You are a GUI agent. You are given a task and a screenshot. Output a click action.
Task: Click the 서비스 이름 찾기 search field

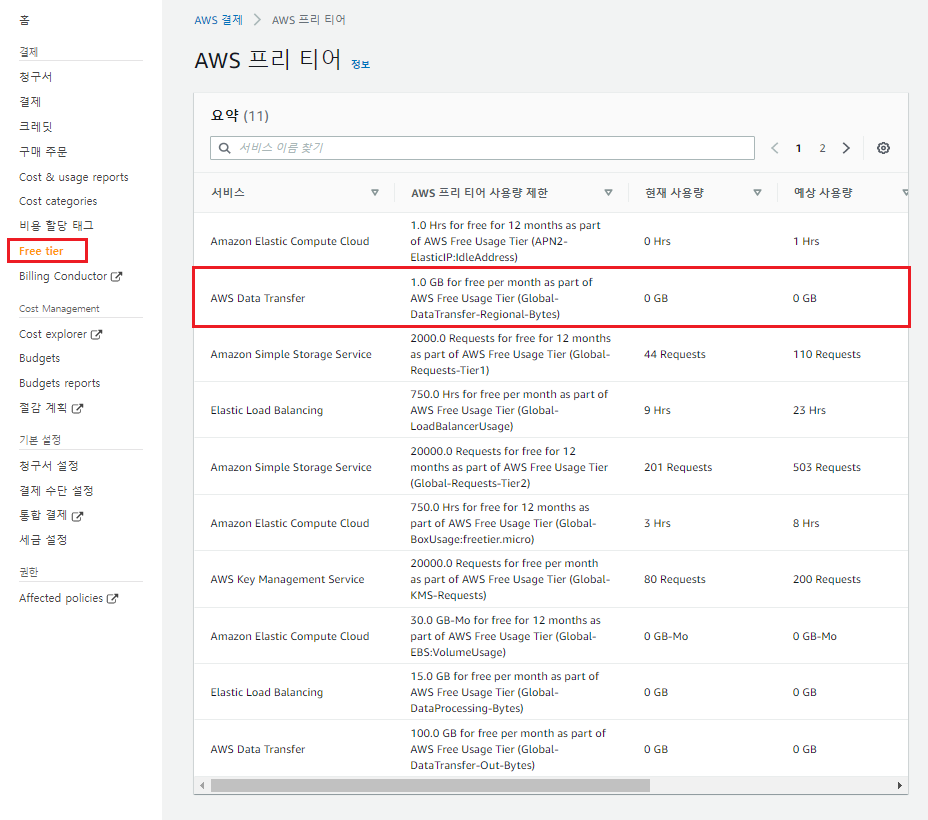pos(482,148)
